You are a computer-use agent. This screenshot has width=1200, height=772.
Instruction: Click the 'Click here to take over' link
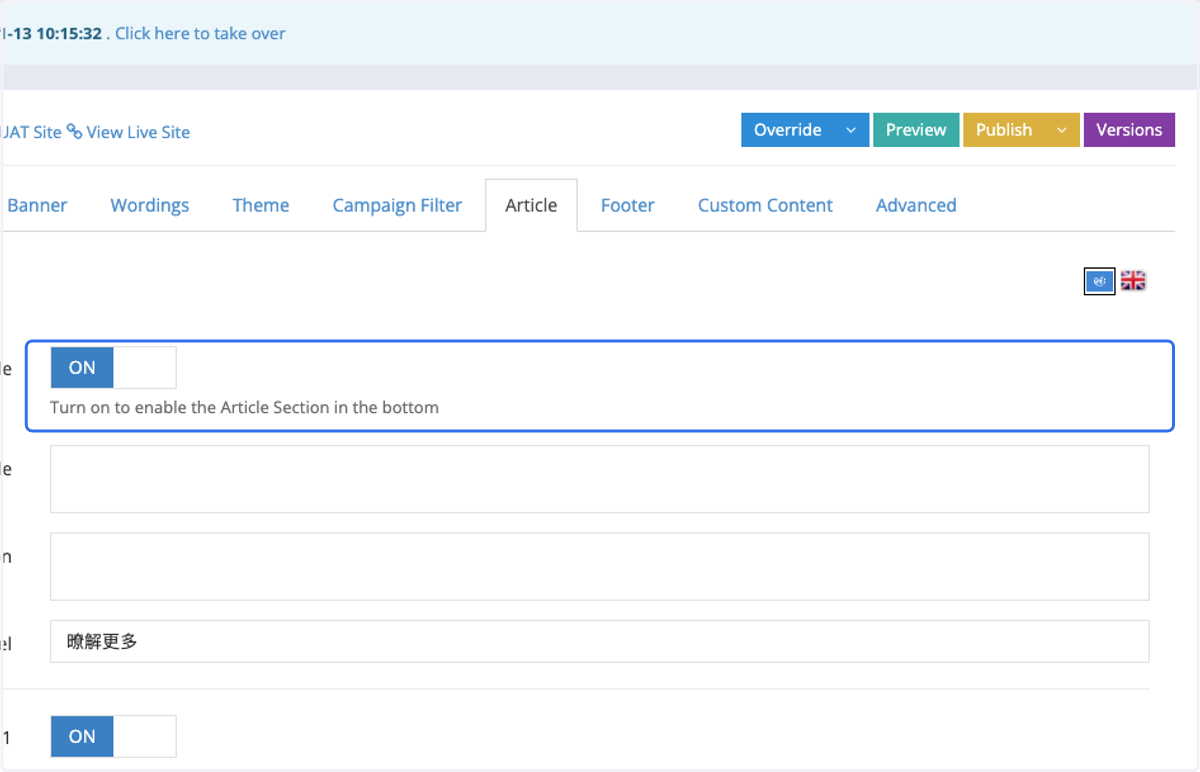point(200,33)
